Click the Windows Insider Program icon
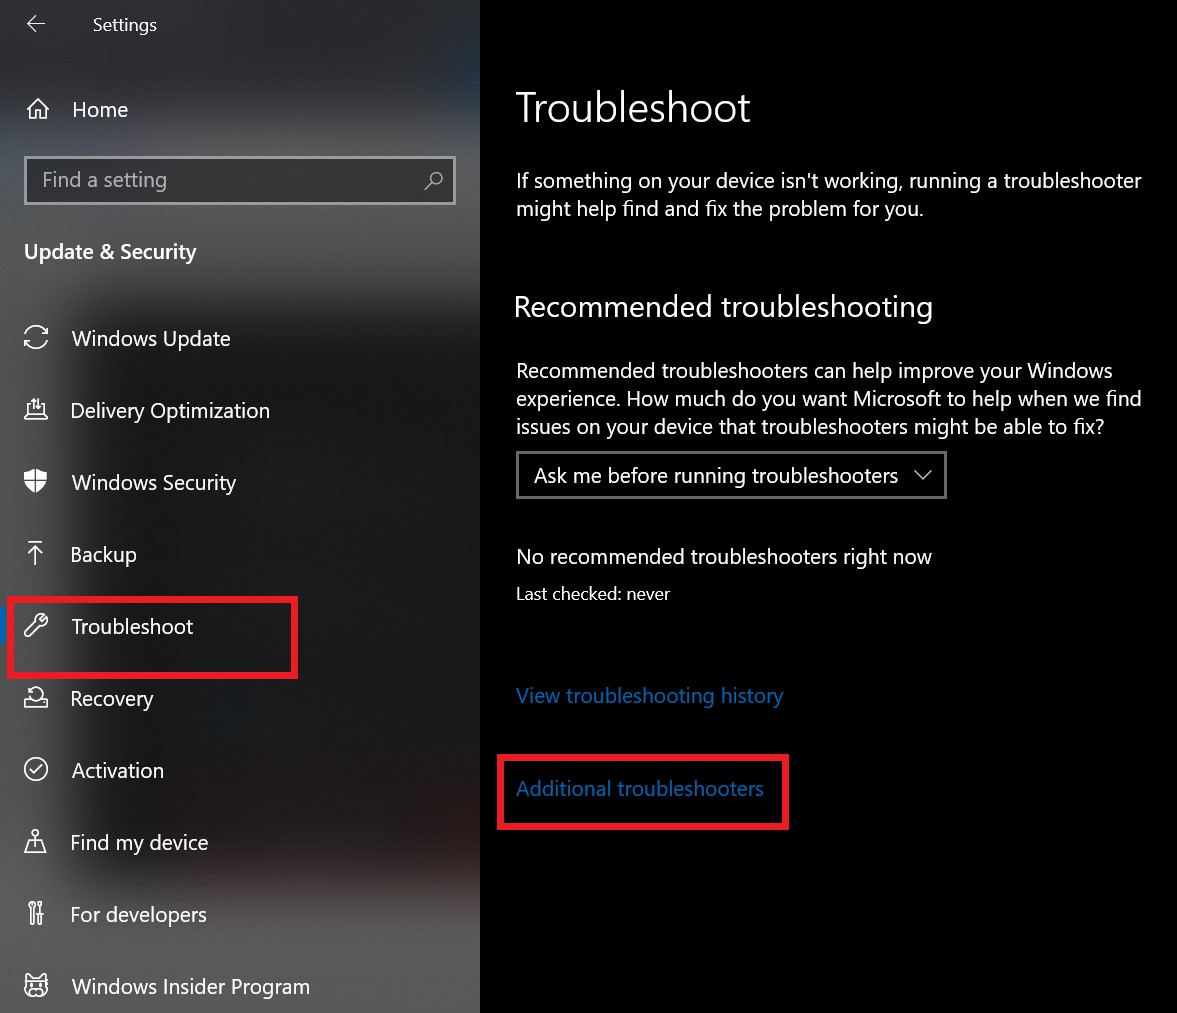The width and height of the screenshot is (1177, 1013). 36,986
